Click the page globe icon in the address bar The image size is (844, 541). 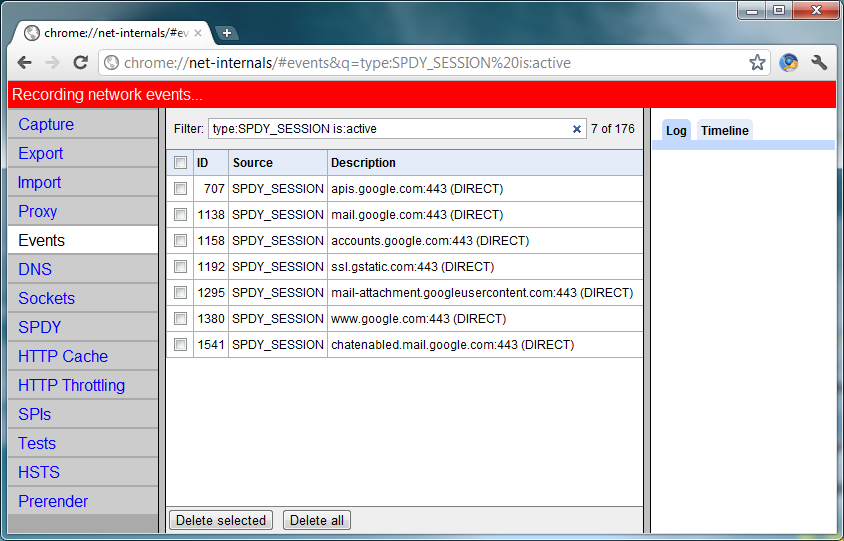pos(111,63)
